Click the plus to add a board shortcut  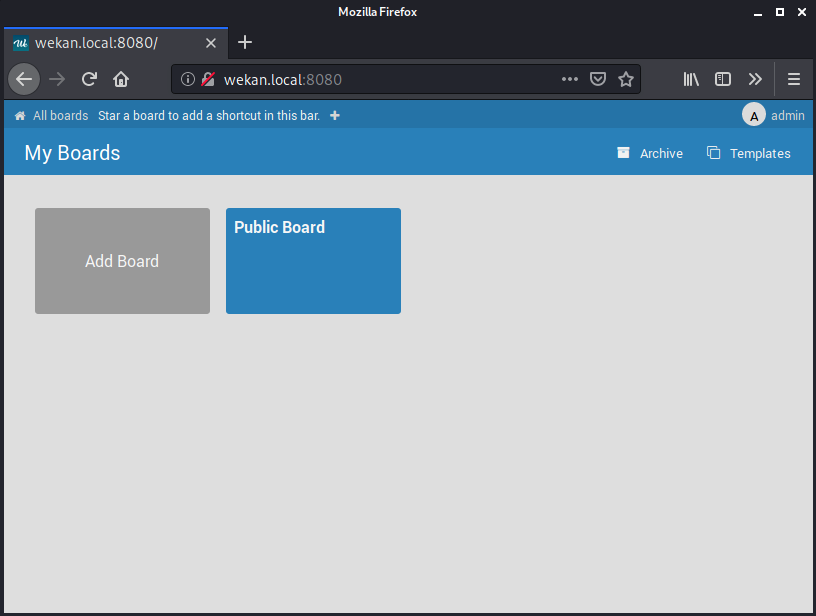tap(334, 115)
